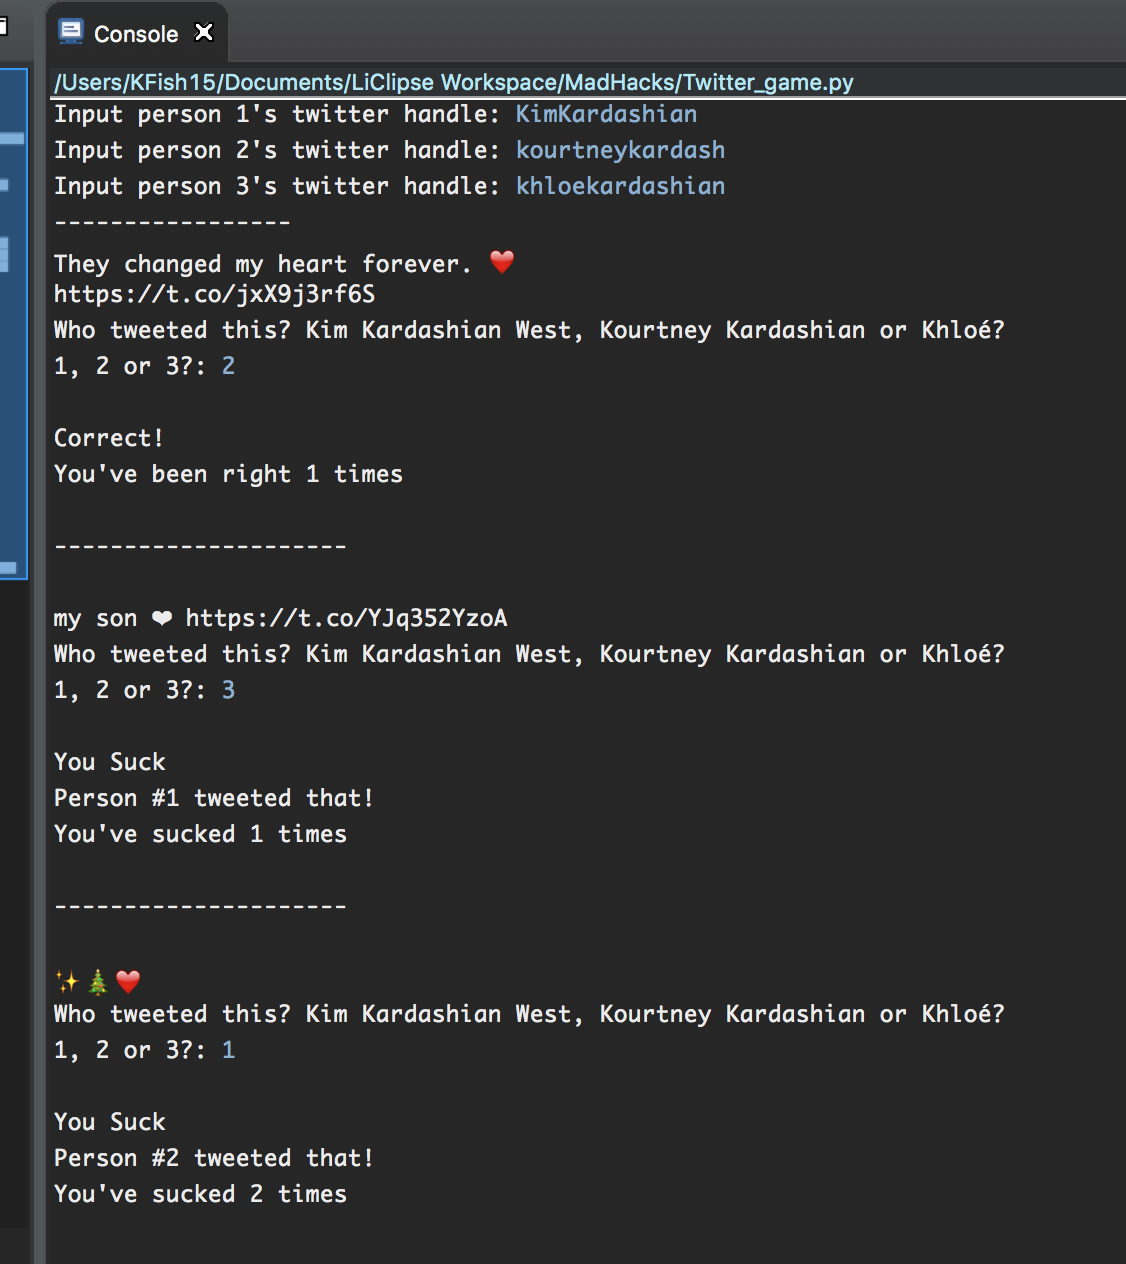The height and width of the screenshot is (1264, 1126).
Task: Click red heart emoji beside the Christmas tree
Action: 128,982
